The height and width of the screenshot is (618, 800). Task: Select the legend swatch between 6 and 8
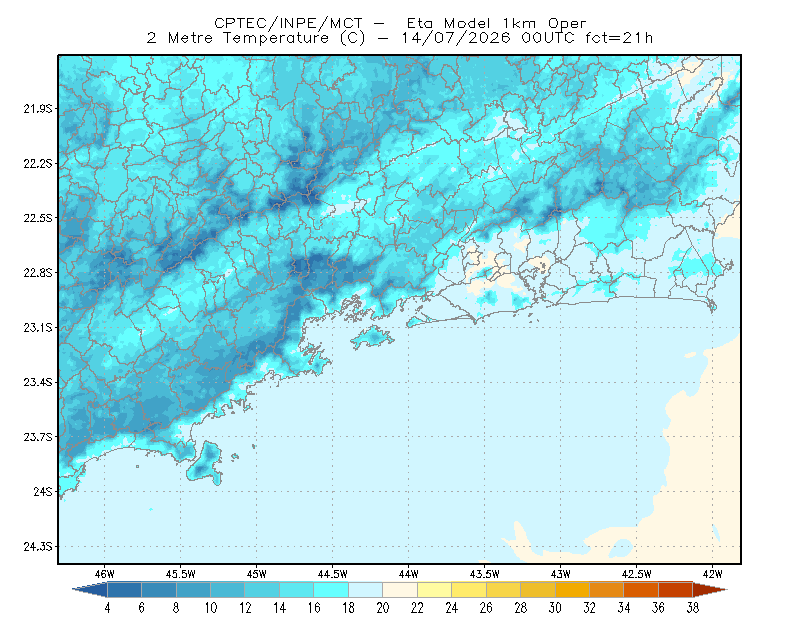159,590
